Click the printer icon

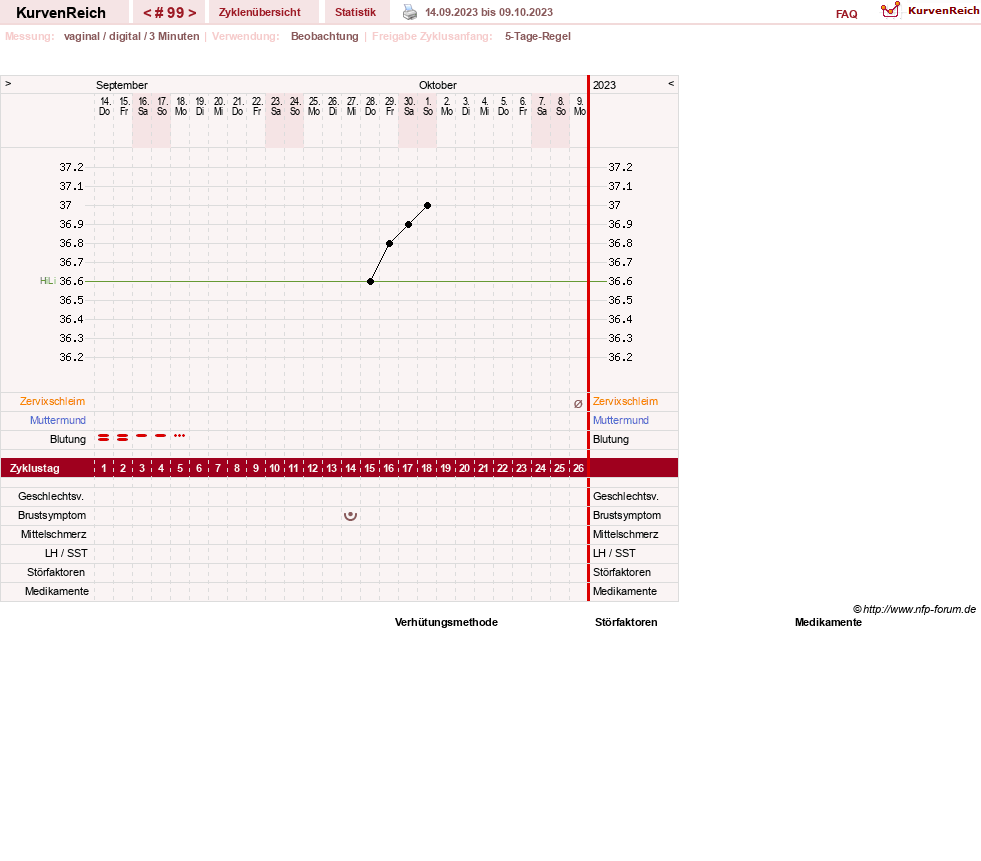tap(410, 12)
